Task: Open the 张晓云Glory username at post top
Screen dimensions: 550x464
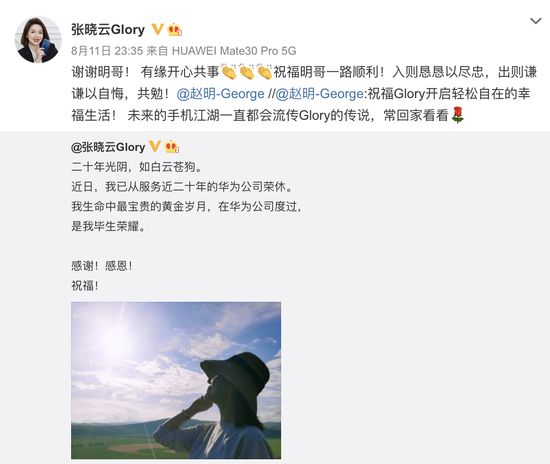Action: (108, 30)
